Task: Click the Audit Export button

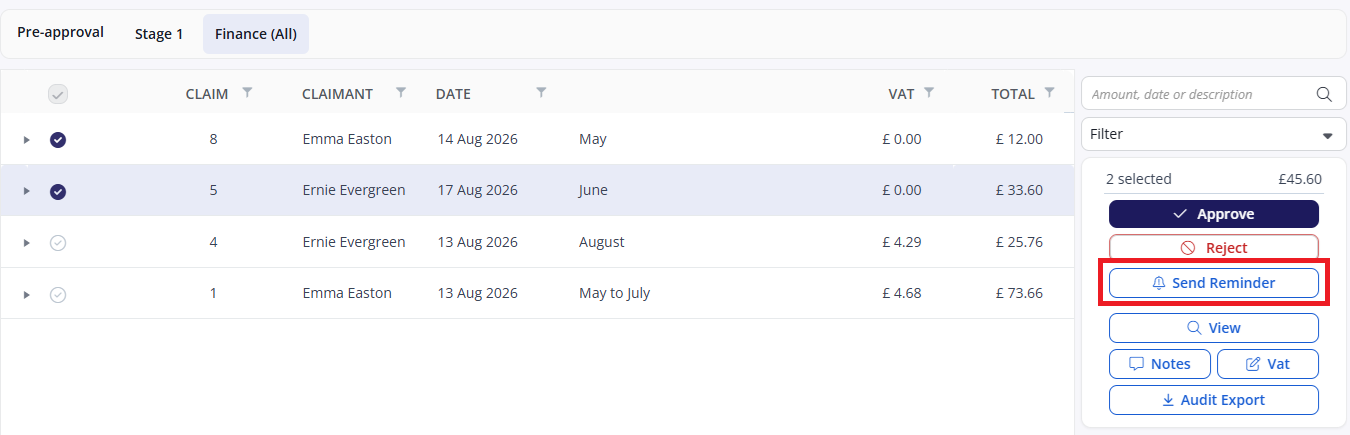Action: pos(1214,400)
